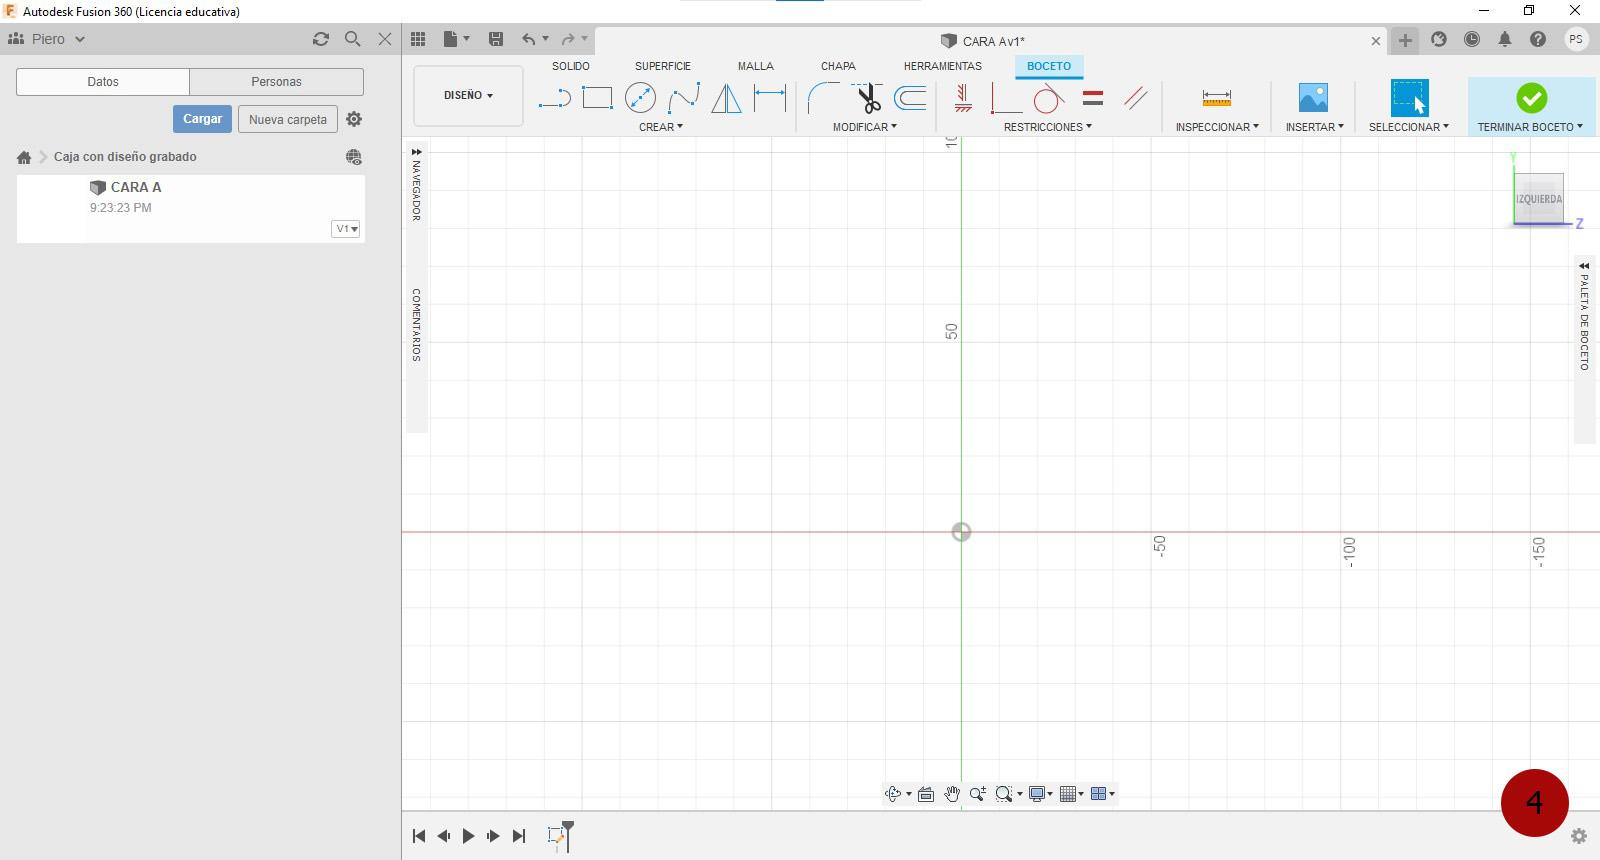The width and height of the screenshot is (1600, 860).
Task: Play the timeline history
Action: point(468,836)
